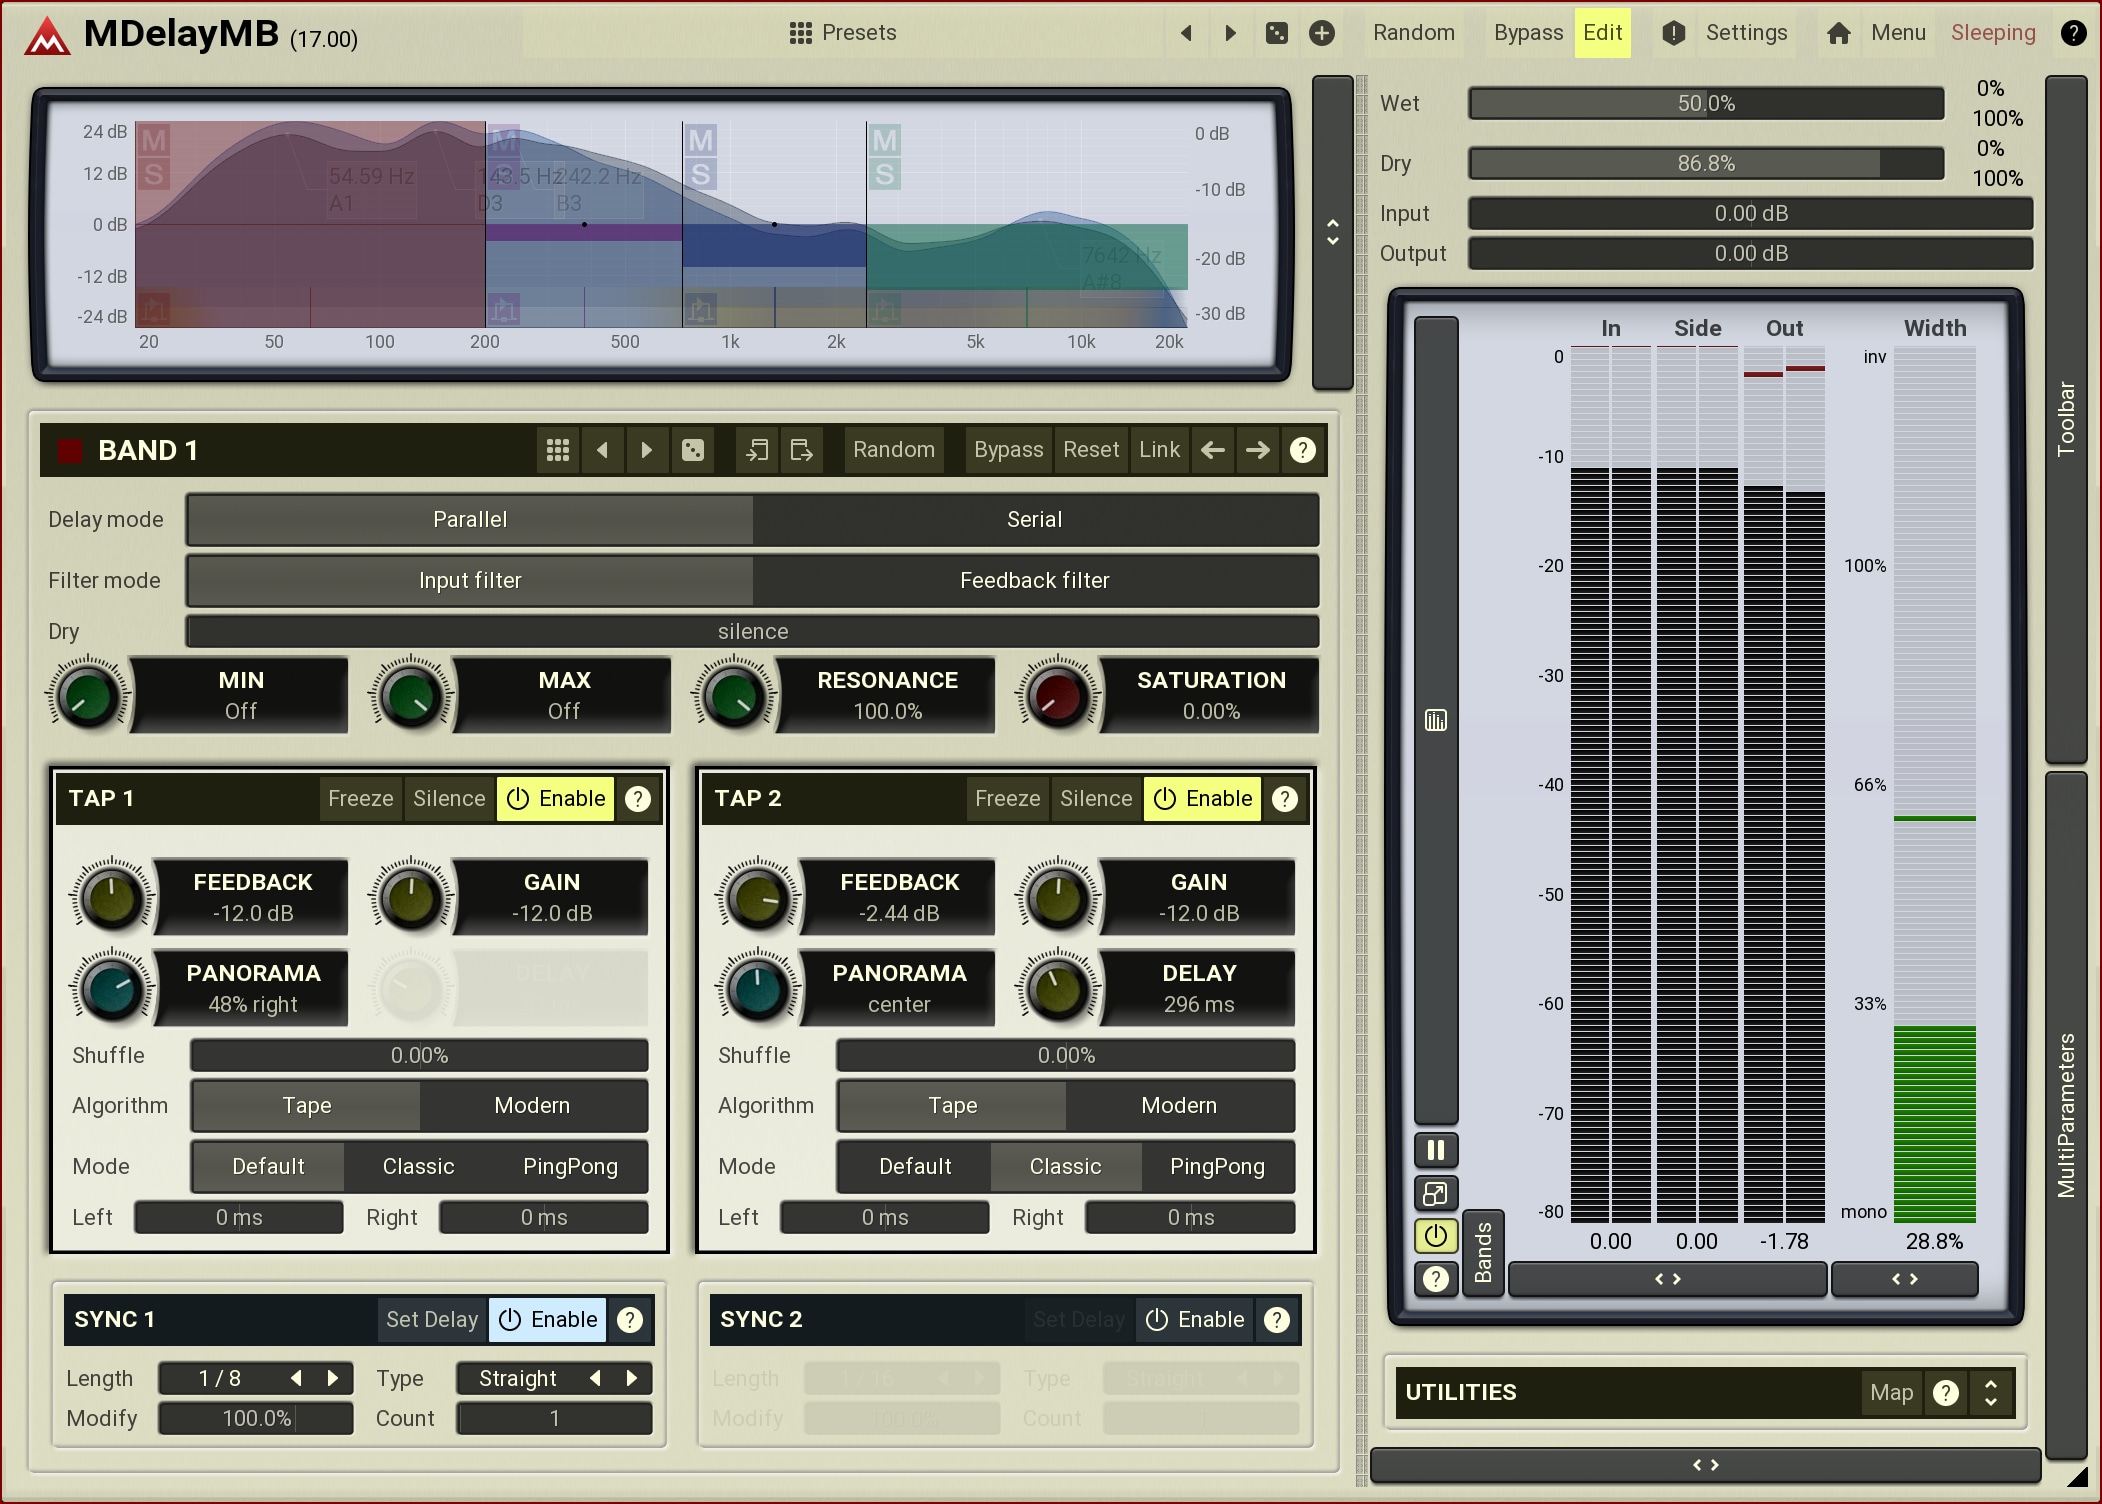The image size is (2102, 1504).
Task: Click the add preset plus icon
Action: click(x=1321, y=33)
